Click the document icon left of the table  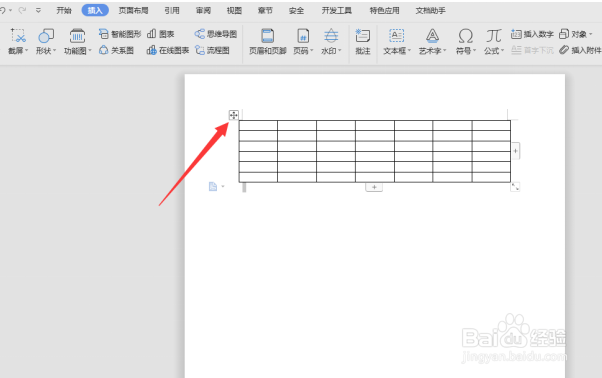pyautogui.click(x=213, y=187)
